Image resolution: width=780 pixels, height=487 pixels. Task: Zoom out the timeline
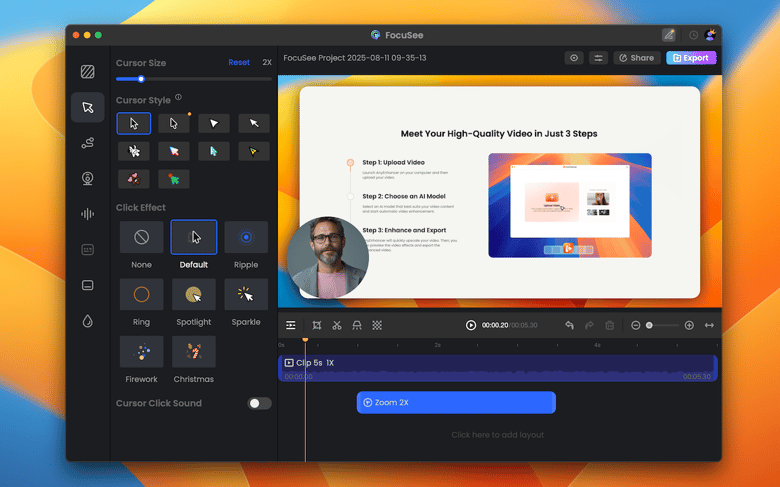(635, 325)
